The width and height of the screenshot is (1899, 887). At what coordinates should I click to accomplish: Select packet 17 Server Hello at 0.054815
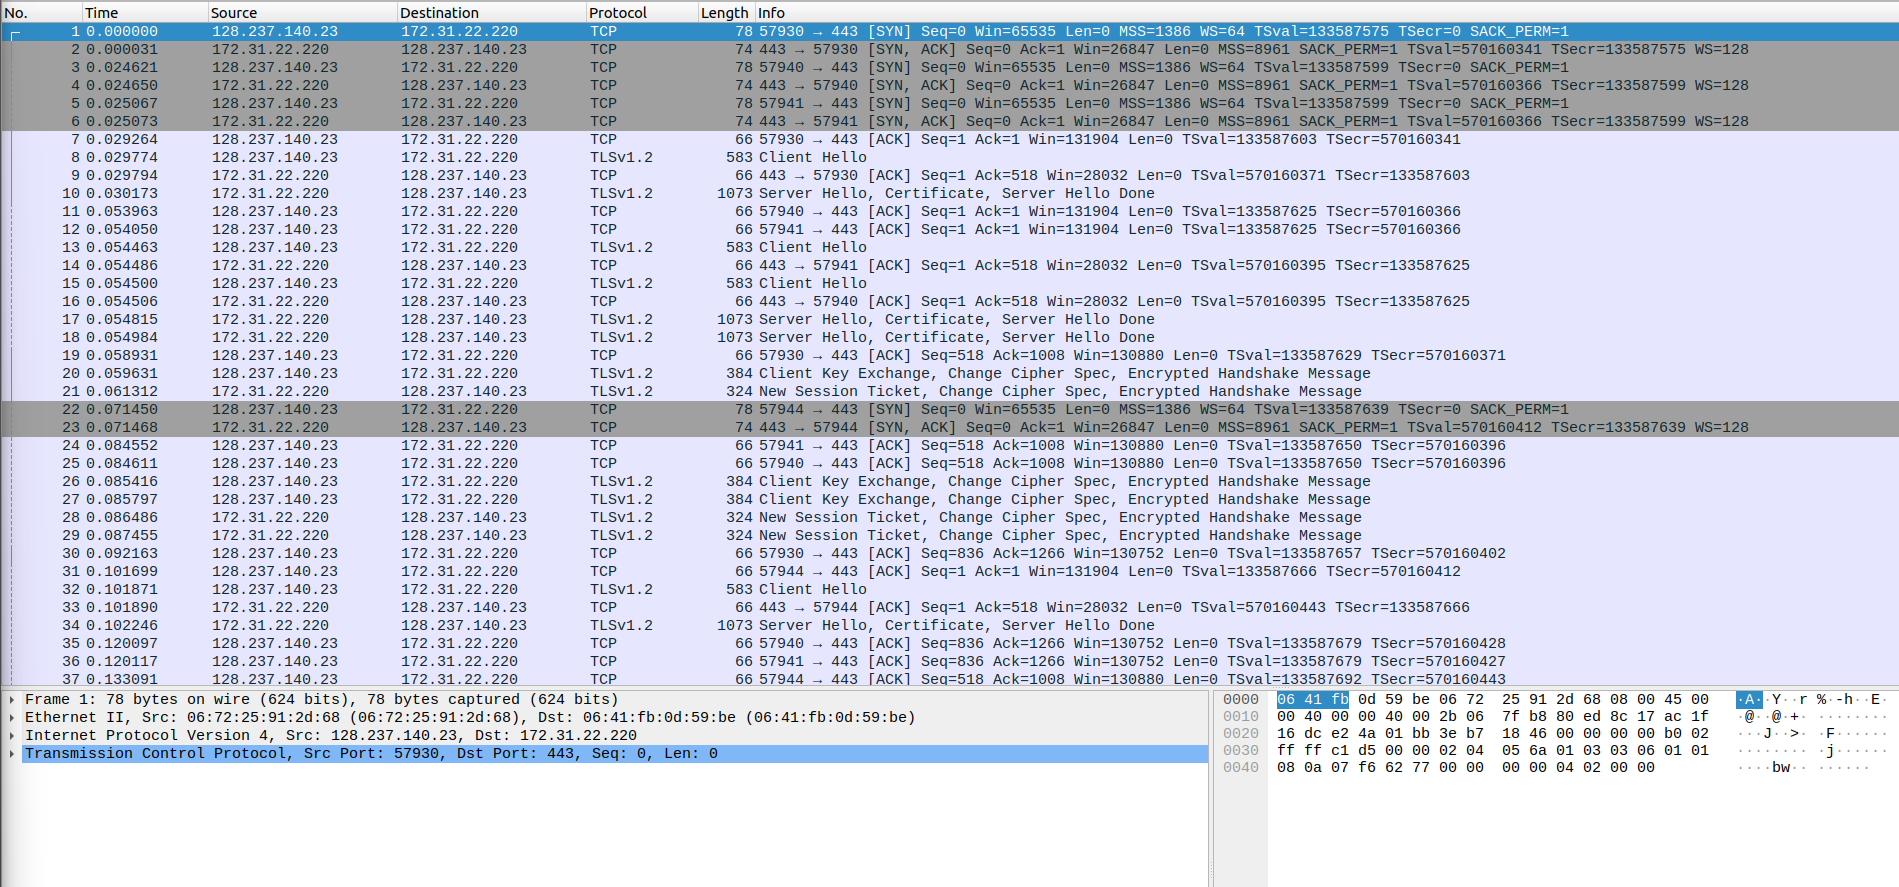click(949, 320)
